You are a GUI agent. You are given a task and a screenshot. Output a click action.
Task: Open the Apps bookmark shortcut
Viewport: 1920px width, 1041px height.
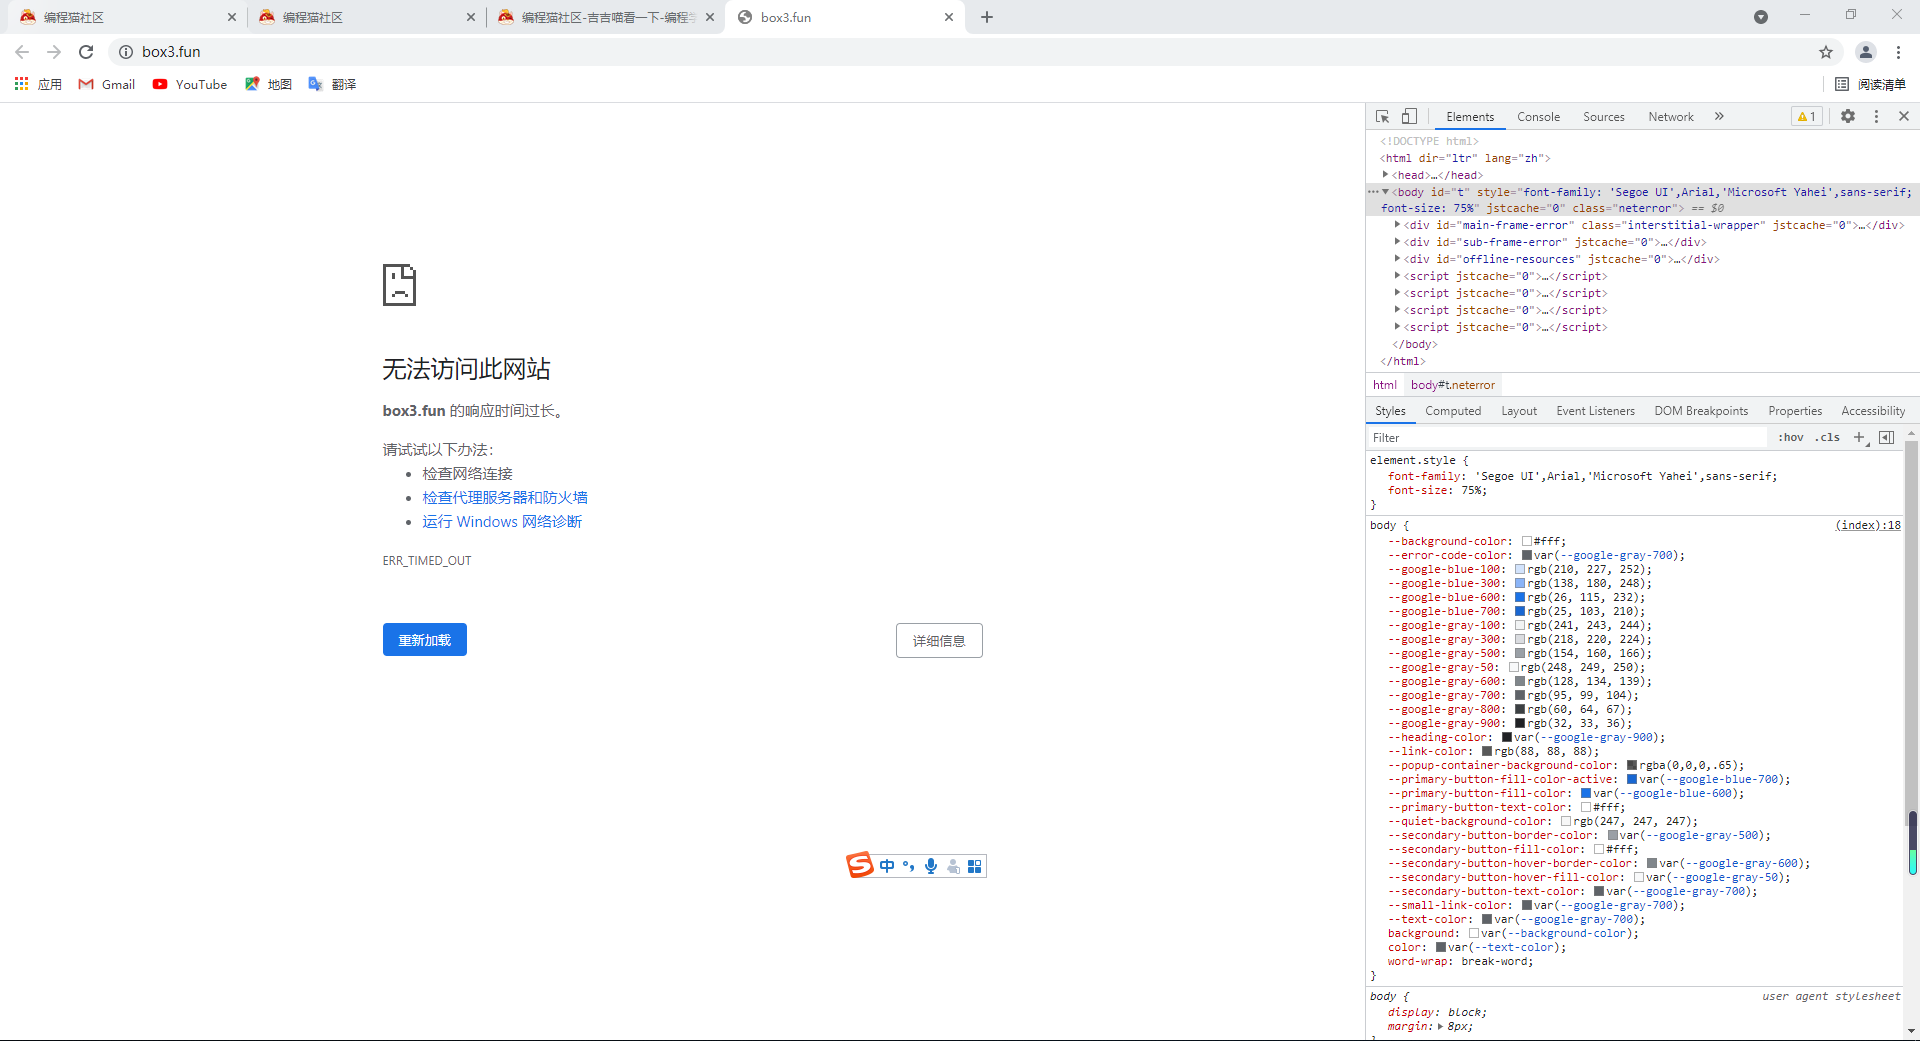pos(38,85)
